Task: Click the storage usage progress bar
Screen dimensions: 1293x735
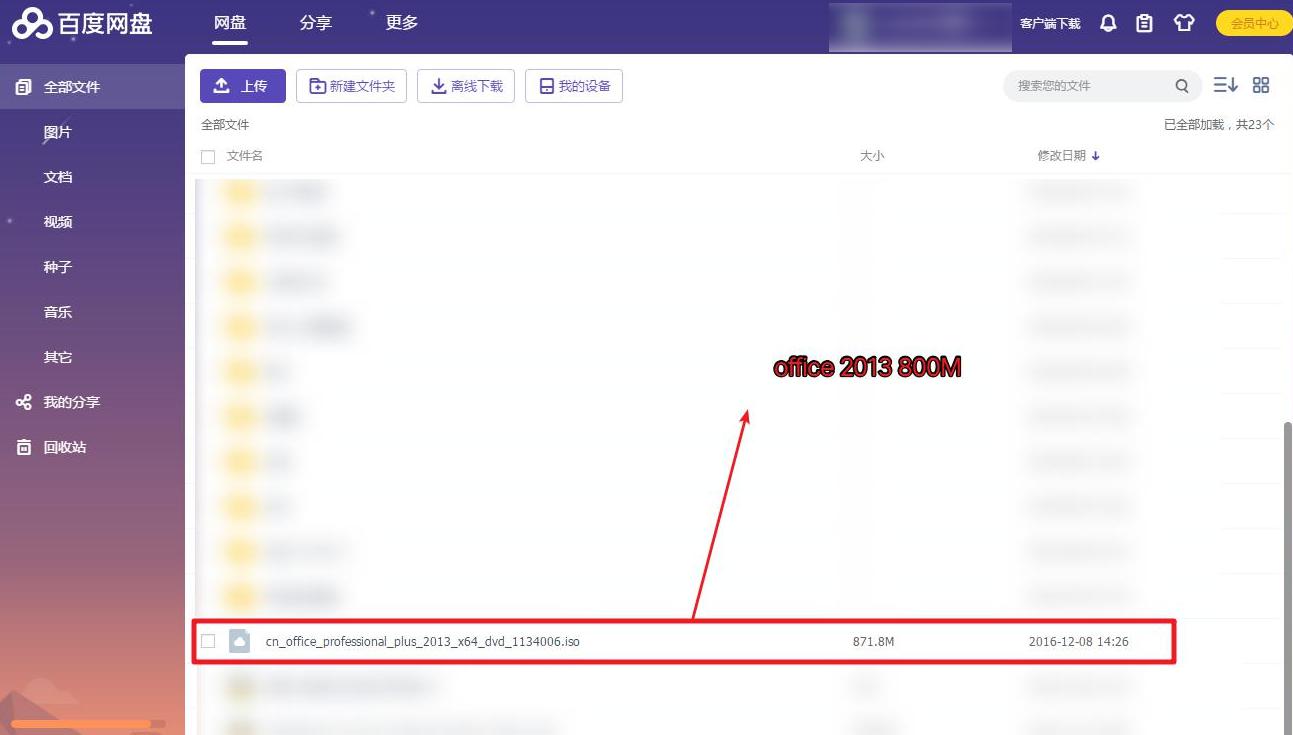Action: point(88,723)
